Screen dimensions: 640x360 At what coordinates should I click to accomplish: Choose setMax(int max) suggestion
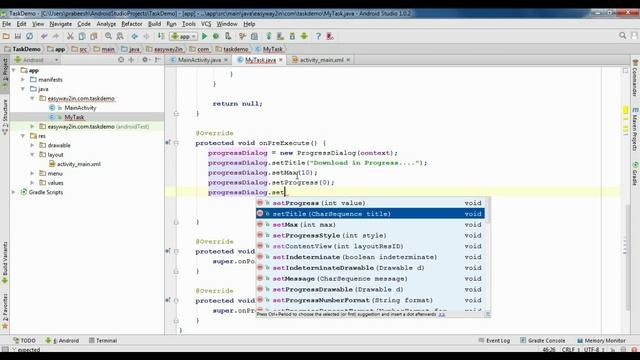(x=370, y=224)
